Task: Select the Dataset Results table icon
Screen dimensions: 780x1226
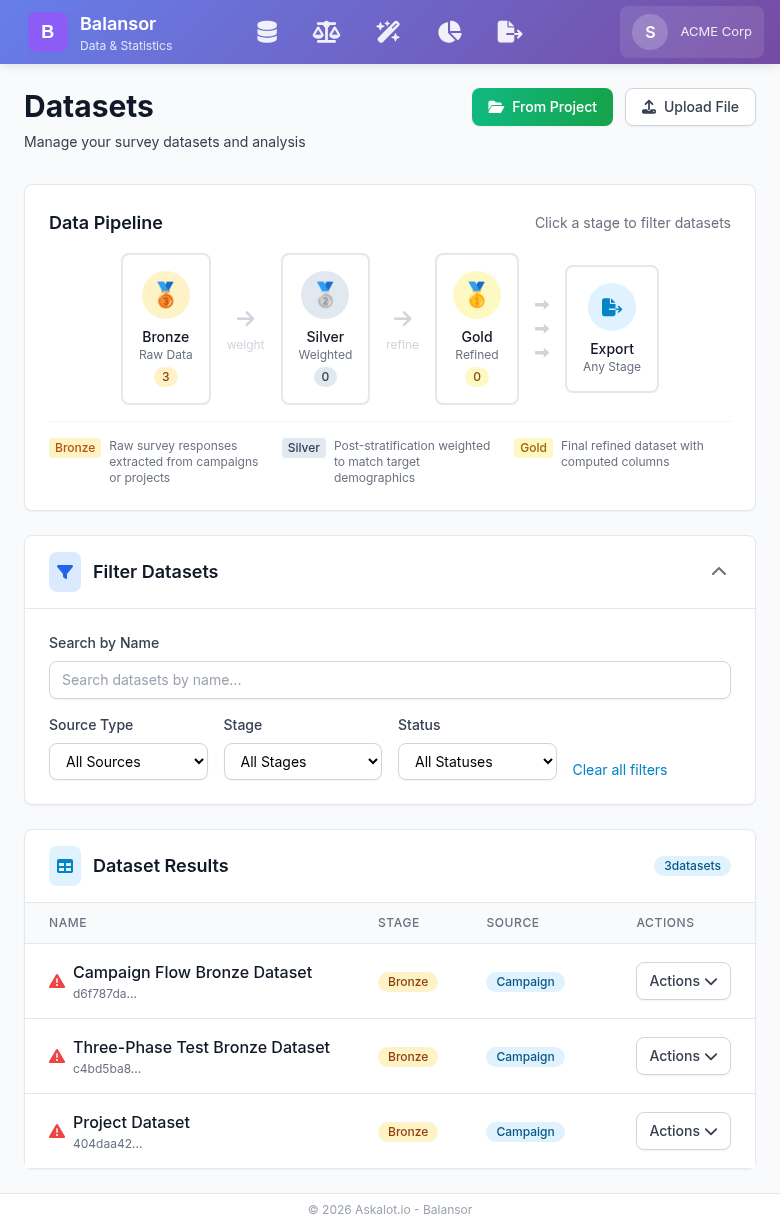Action: click(65, 866)
